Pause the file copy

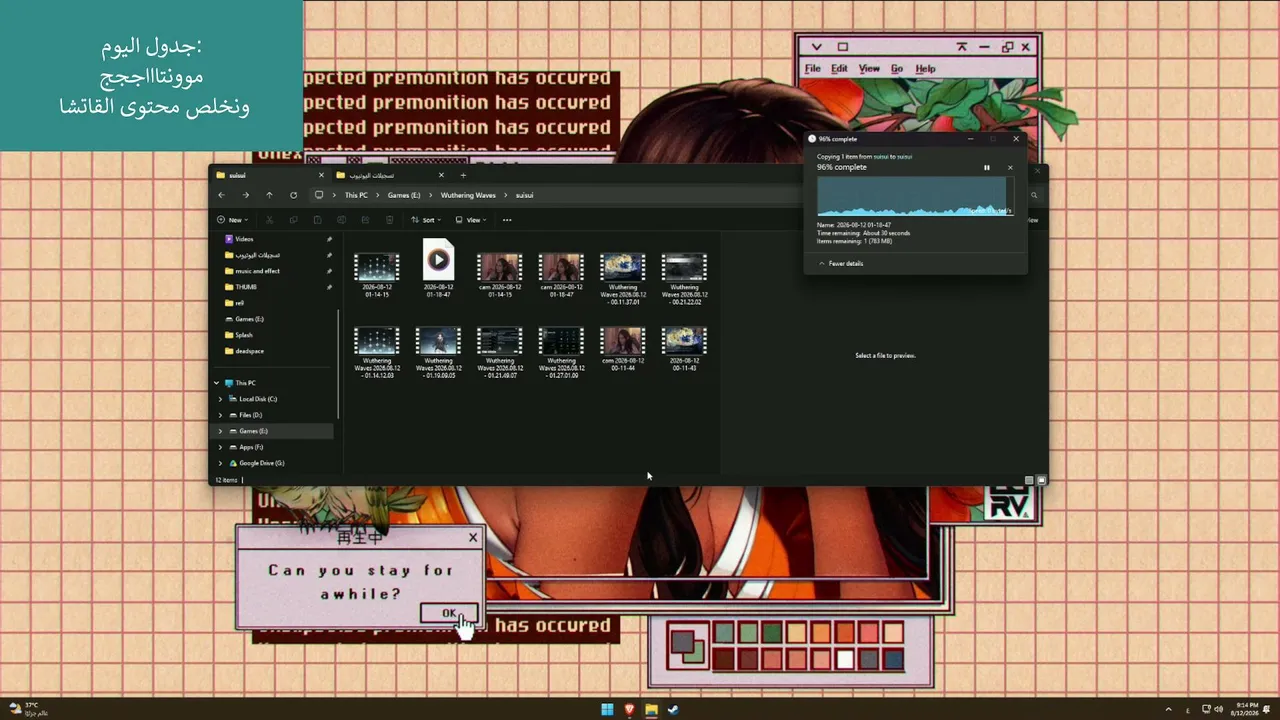986,168
